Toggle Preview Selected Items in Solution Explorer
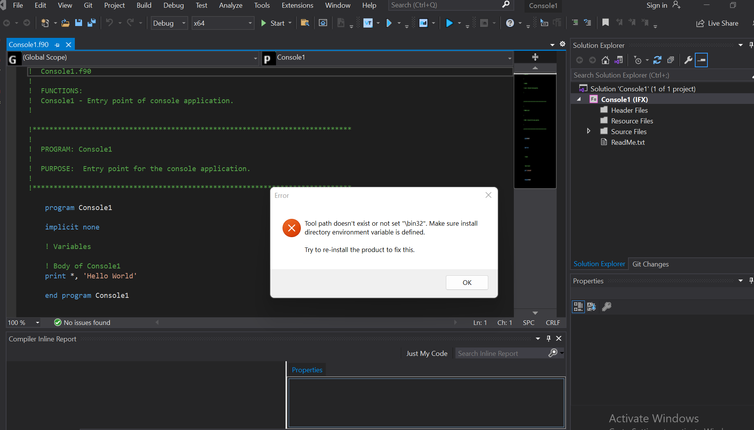754x430 pixels. point(701,60)
